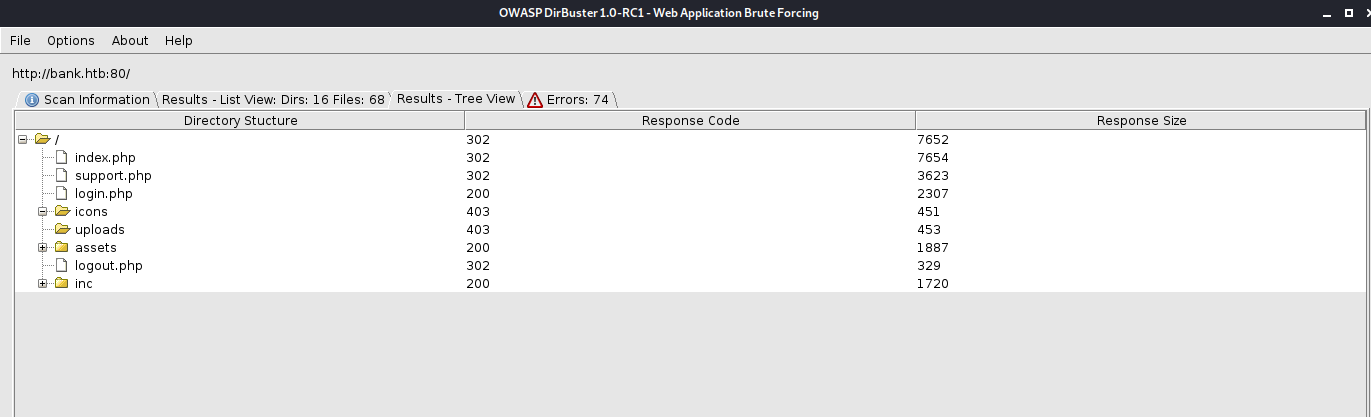Open the File menu
This screenshot has width=1371, height=417.
point(20,41)
